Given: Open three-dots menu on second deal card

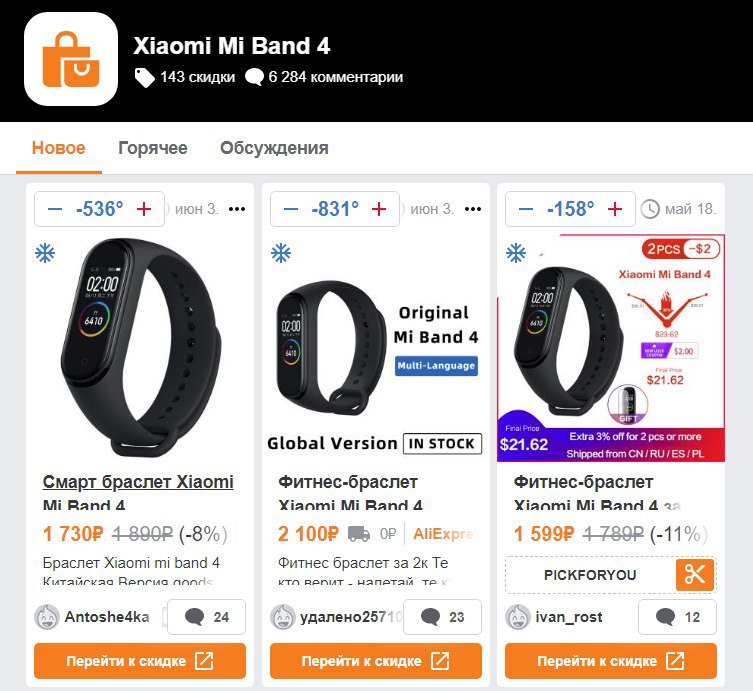Looking at the screenshot, I should [x=473, y=209].
